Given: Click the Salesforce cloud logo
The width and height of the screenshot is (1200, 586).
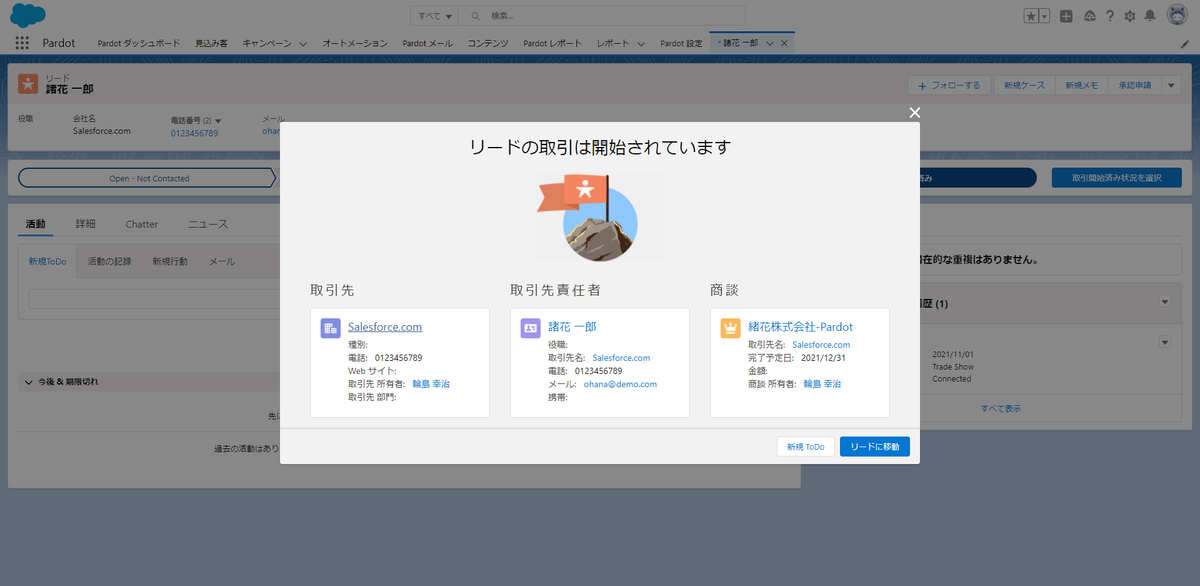Looking at the screenshot, I should click(x=26, y=15).
